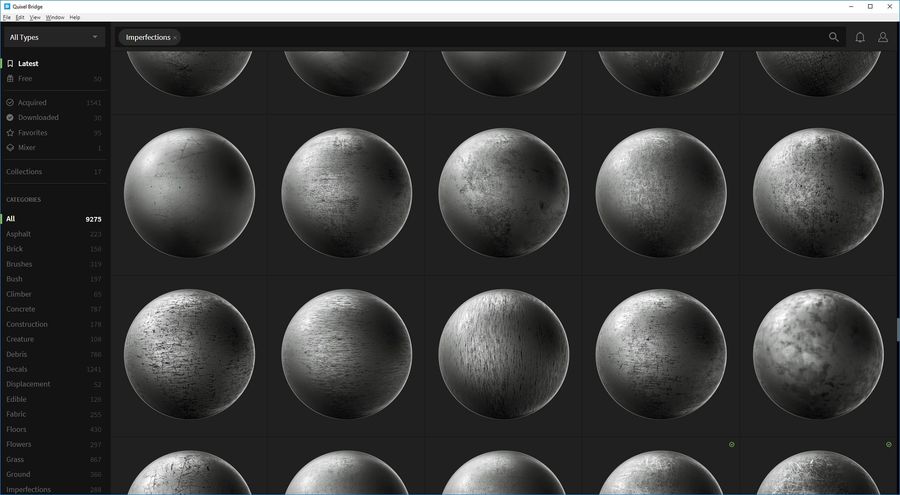900x495 pixels.
Task: Click the Latest bookmark icon
Action: (x=10, y=64)
